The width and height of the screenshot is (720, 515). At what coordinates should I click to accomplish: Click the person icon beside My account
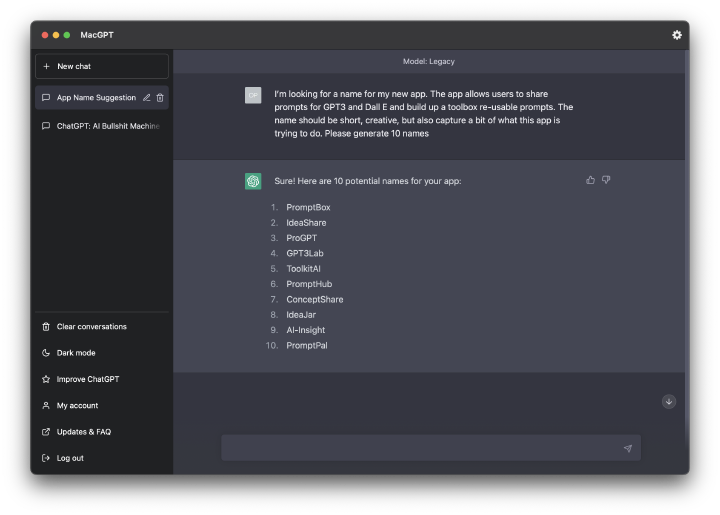pyautogui.click(x=46, y=406)
